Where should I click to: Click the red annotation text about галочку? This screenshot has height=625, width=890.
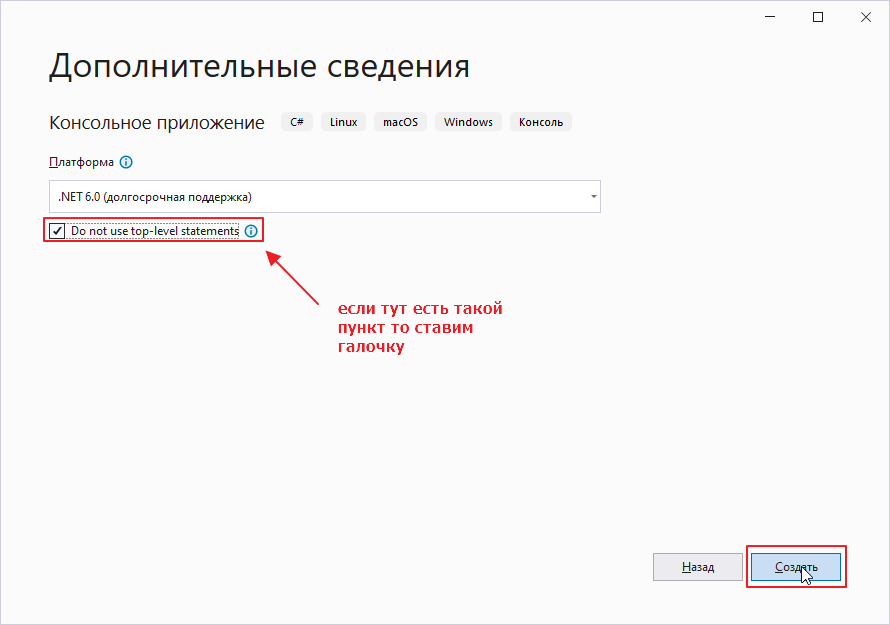(x=420, y=328)
